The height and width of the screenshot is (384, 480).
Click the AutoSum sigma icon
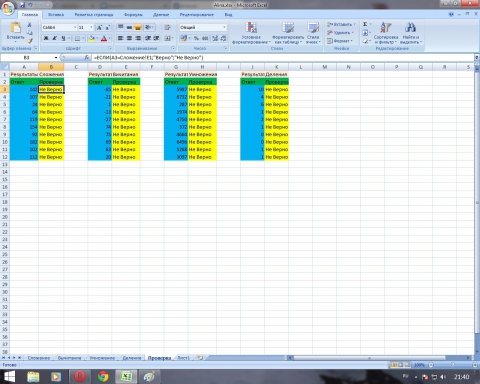(x=365, y=24)
